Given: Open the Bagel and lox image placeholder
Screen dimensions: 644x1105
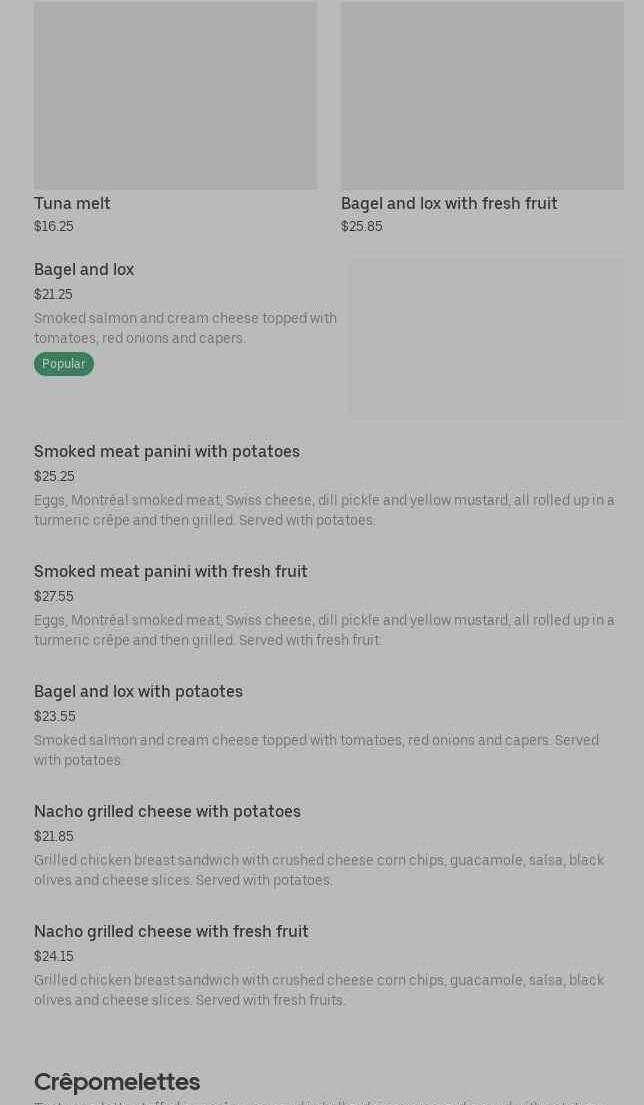Looking at the screenshot, I should pos(486,338).
